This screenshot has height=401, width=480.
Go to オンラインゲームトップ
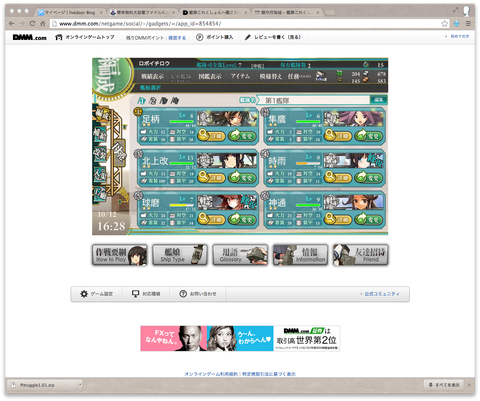pyautogui.click(x=85, y=37)
